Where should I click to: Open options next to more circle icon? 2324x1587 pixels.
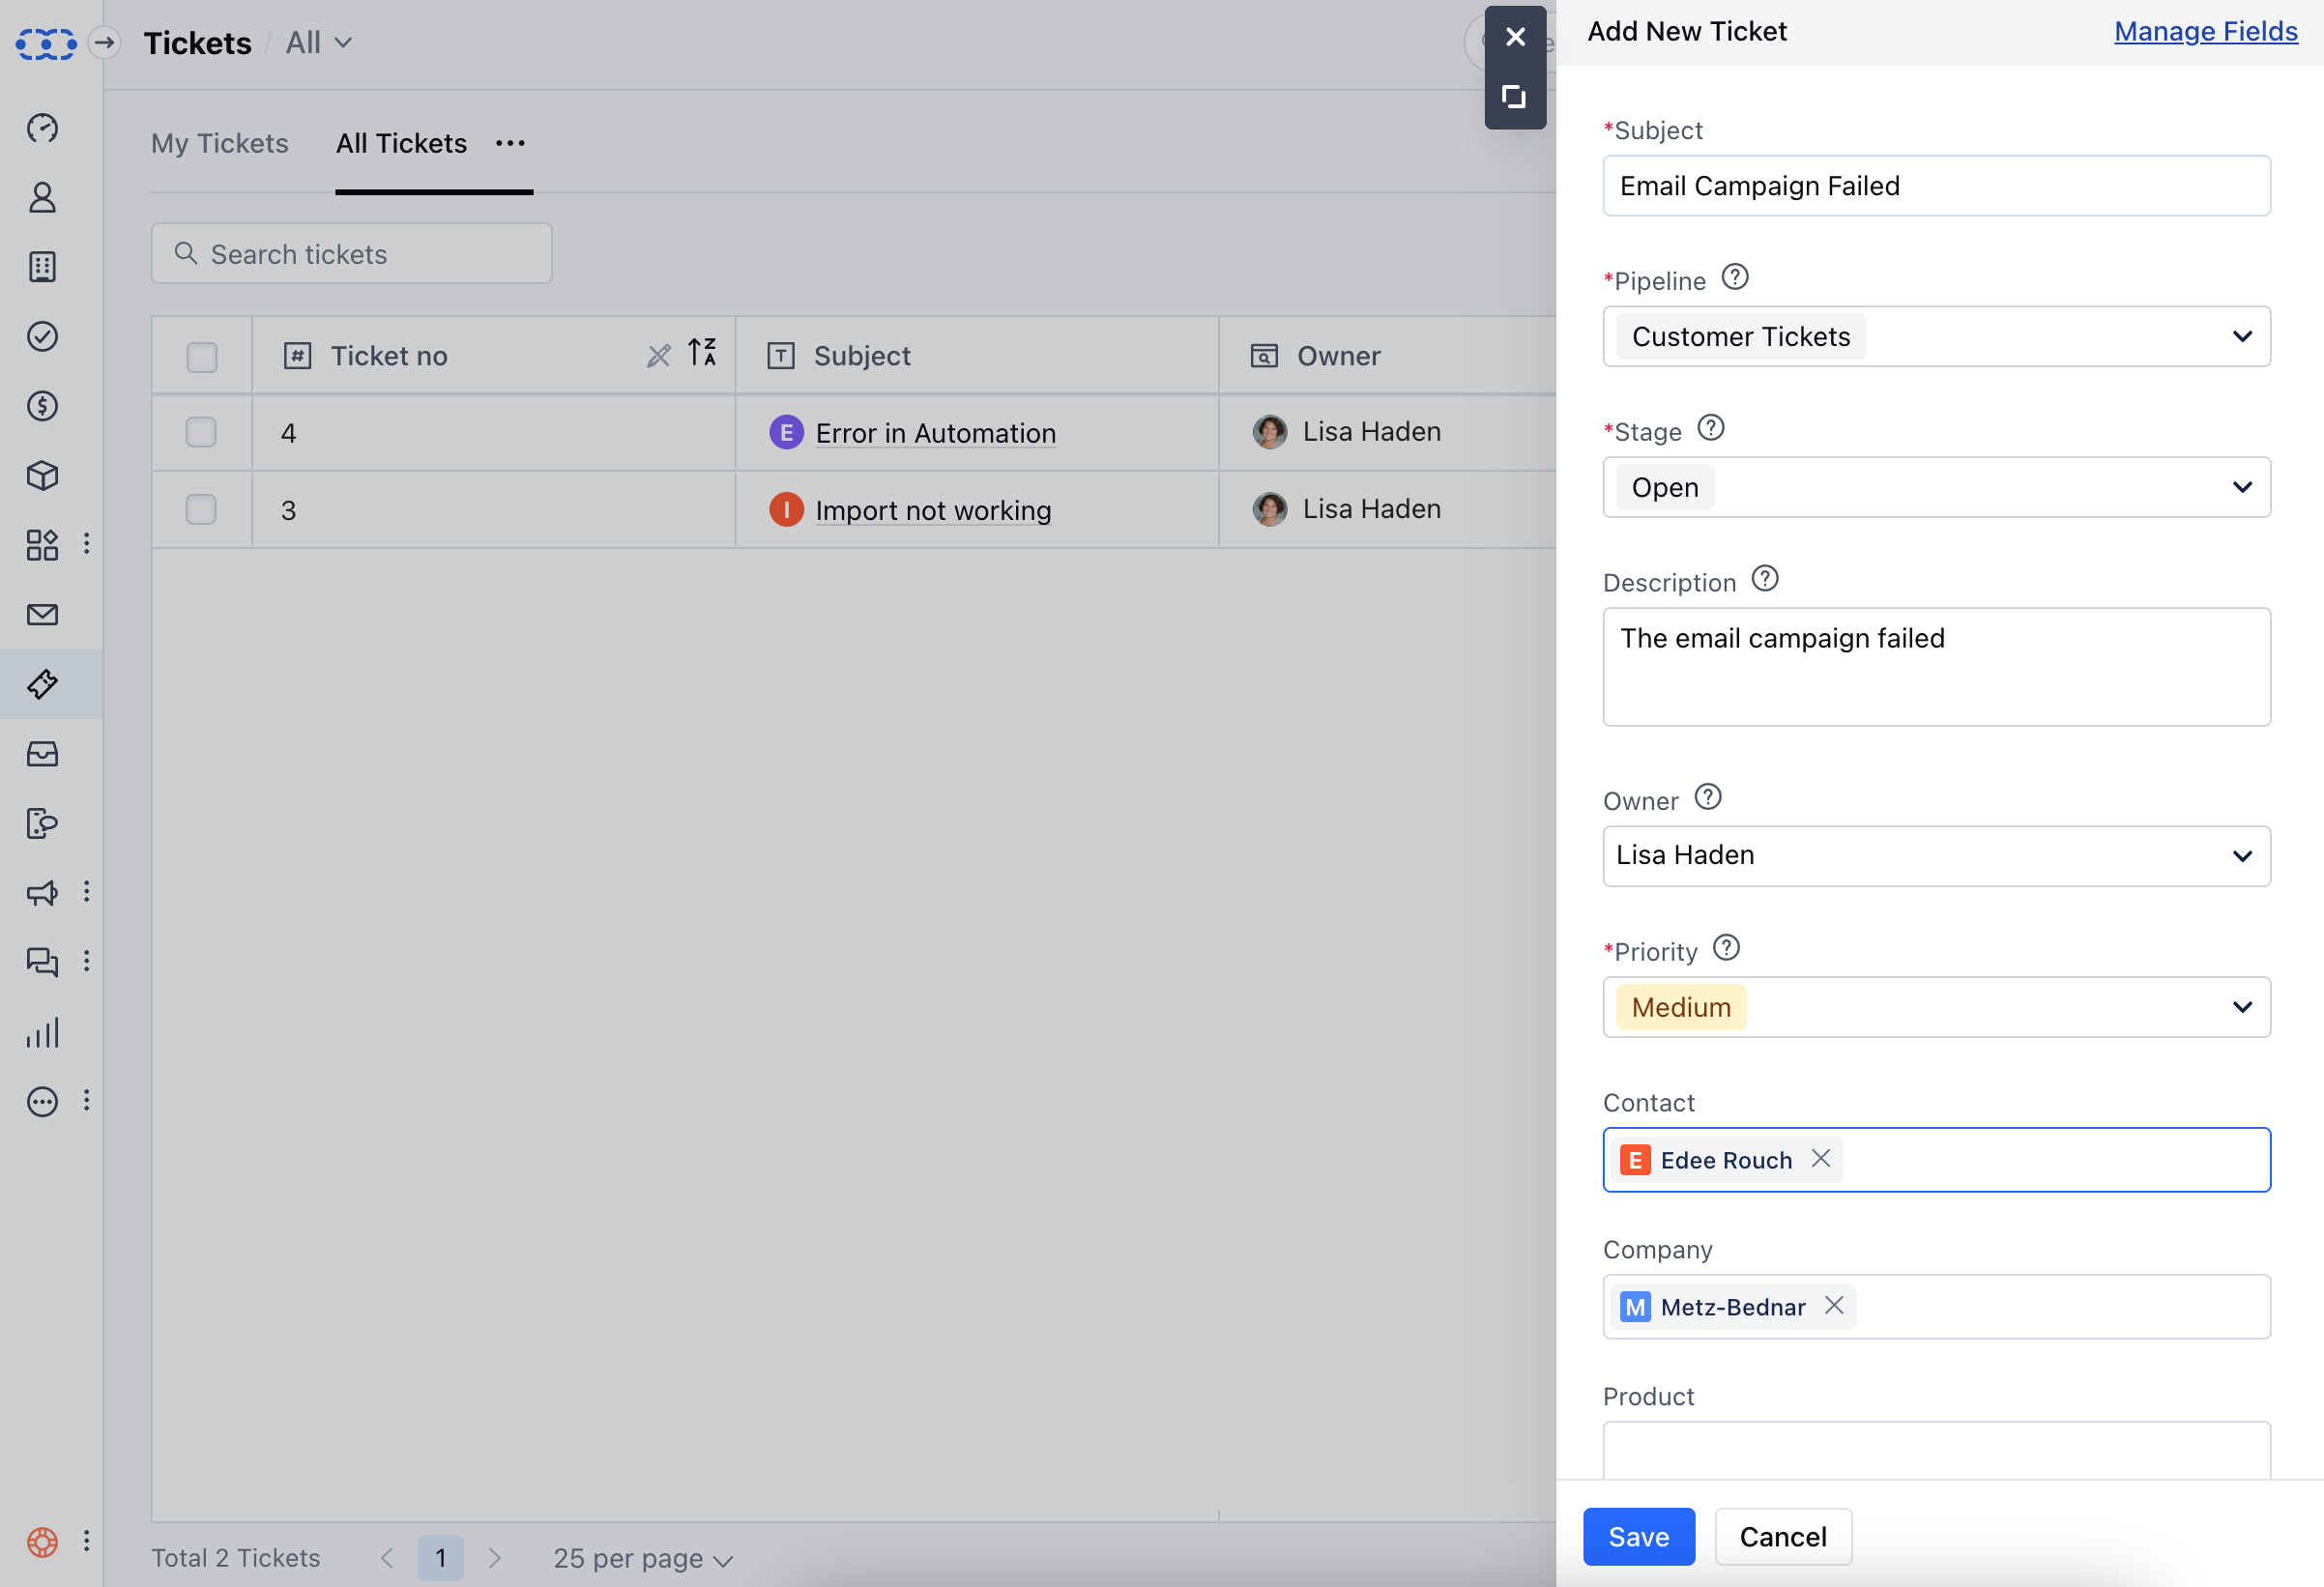pos(87,1101)
